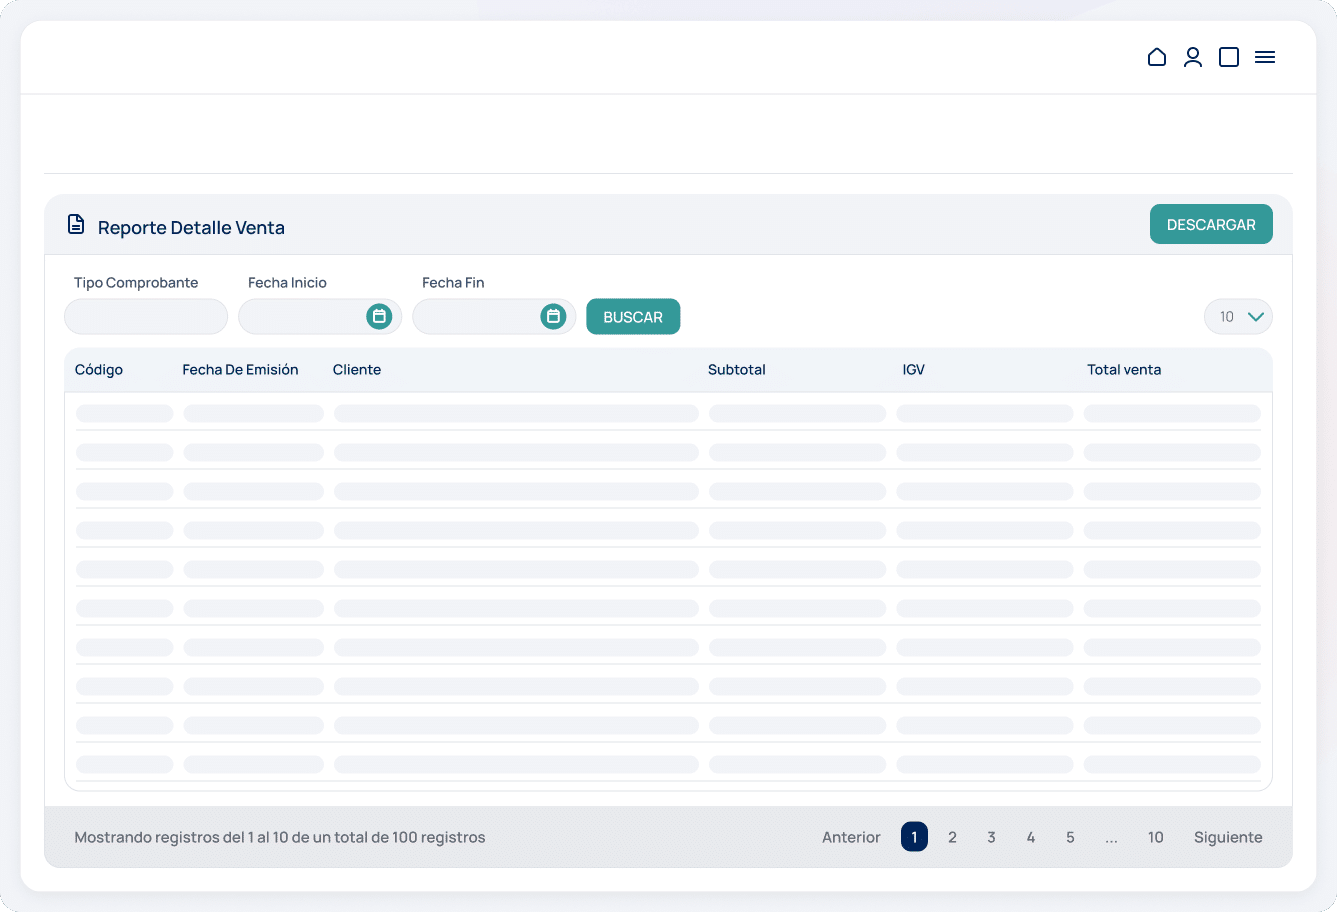Sort by the IGV column header
The image size is (1337, 916).
(914, 370)
